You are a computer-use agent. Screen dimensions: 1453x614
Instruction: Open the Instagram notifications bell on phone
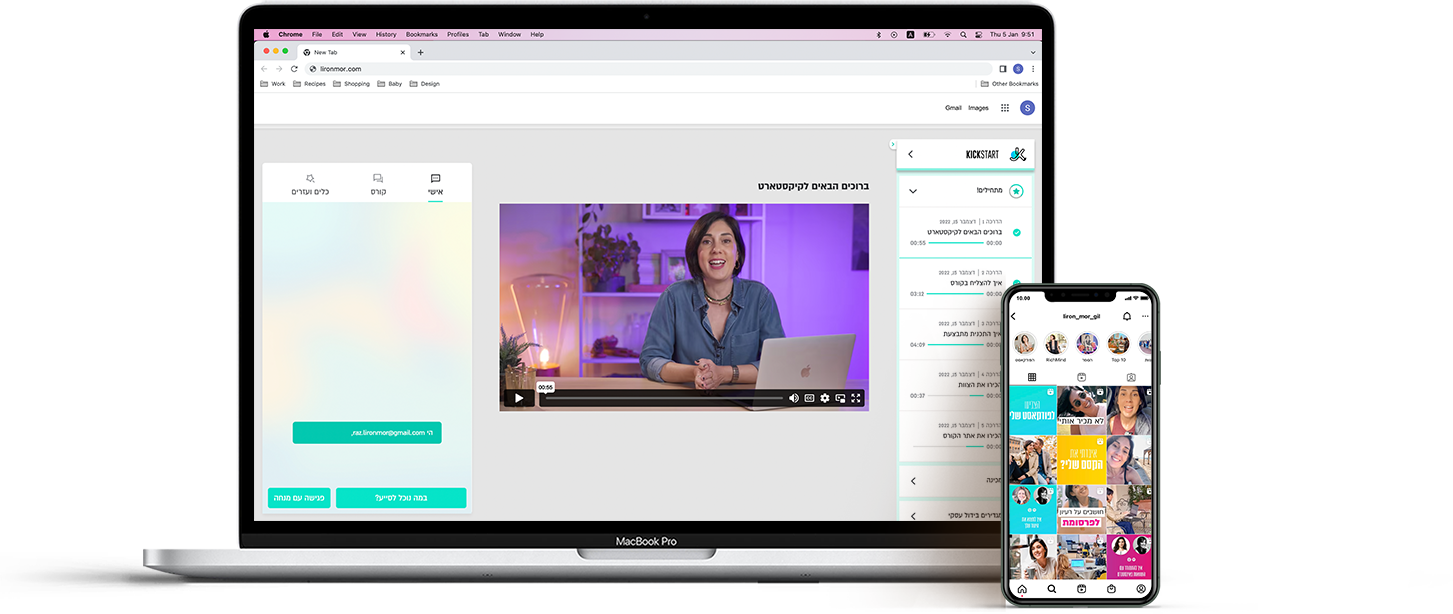click(1127, 316)
